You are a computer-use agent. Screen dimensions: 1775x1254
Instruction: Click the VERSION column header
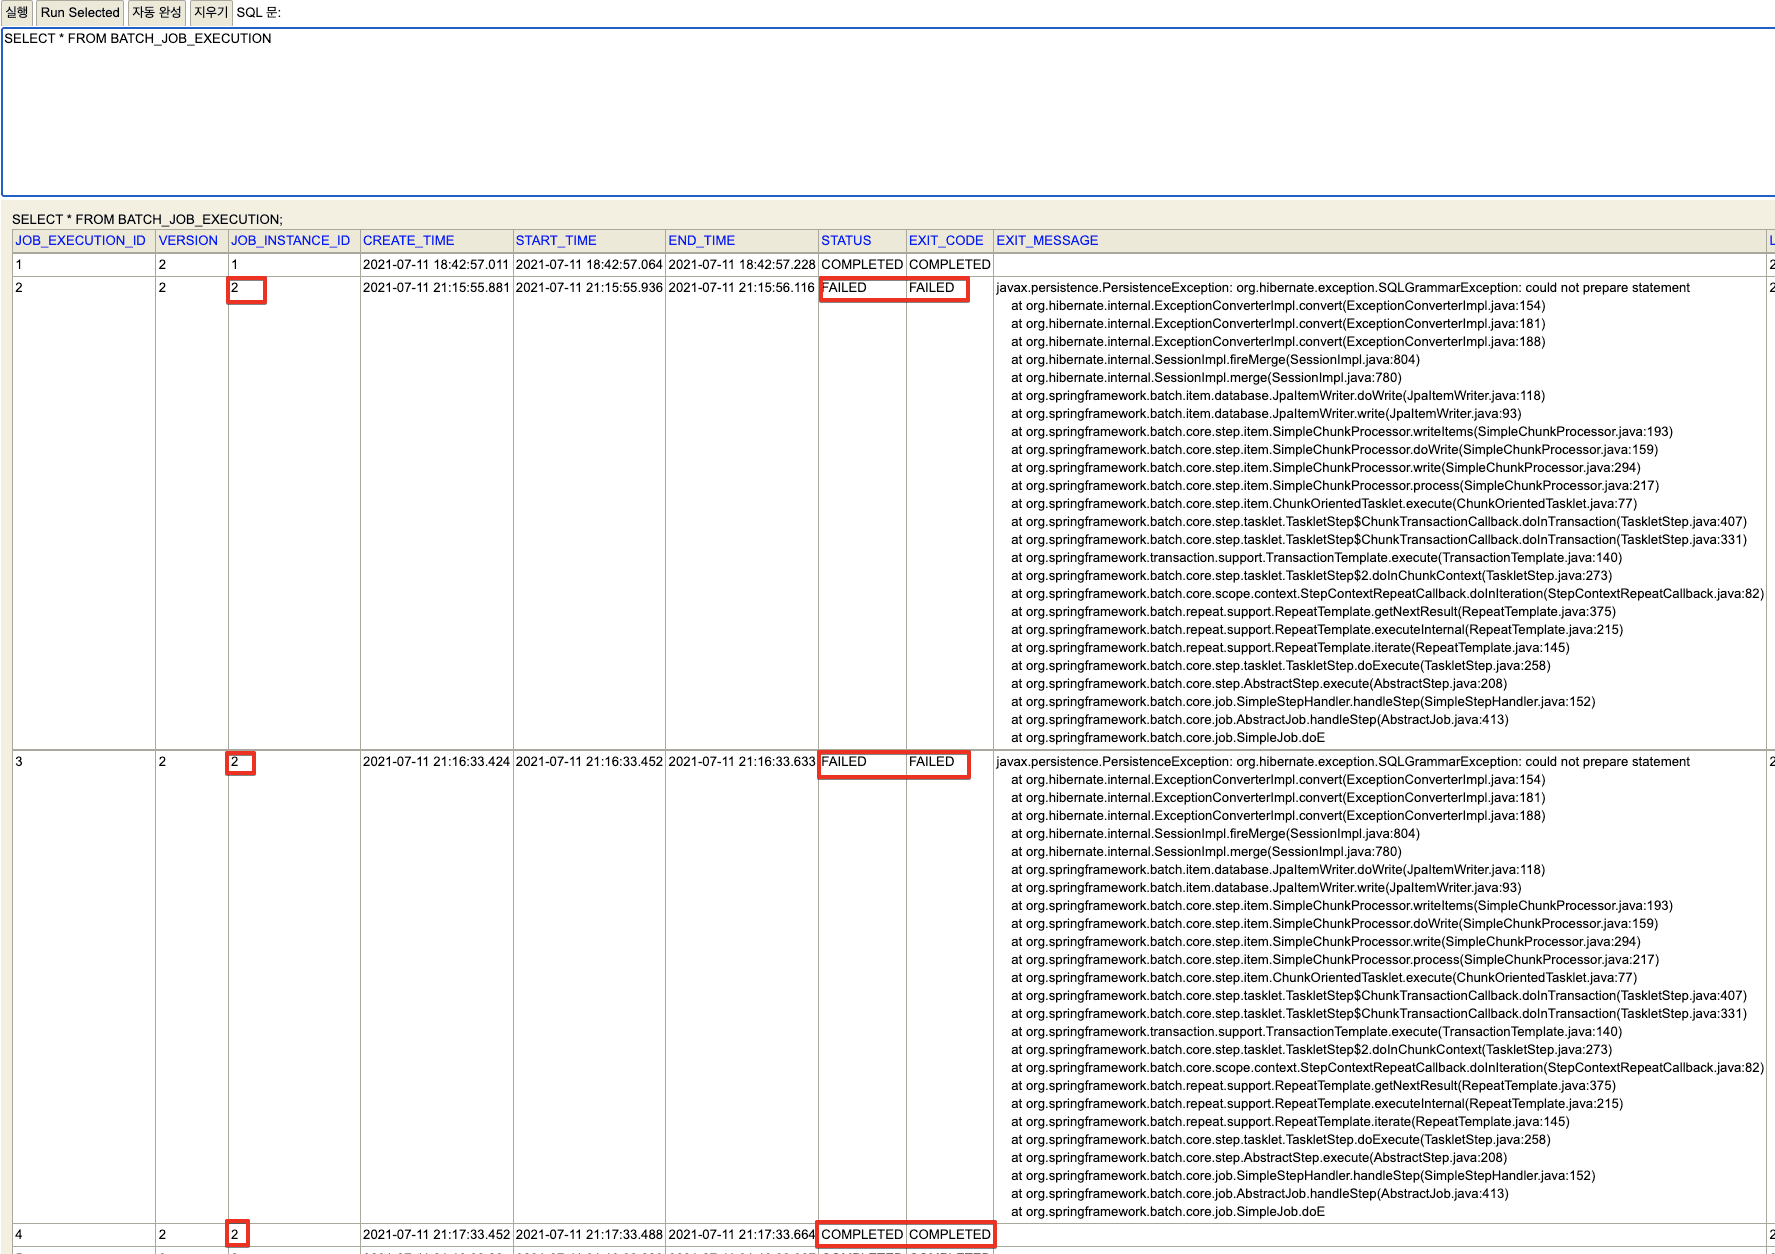pos(188,241)
